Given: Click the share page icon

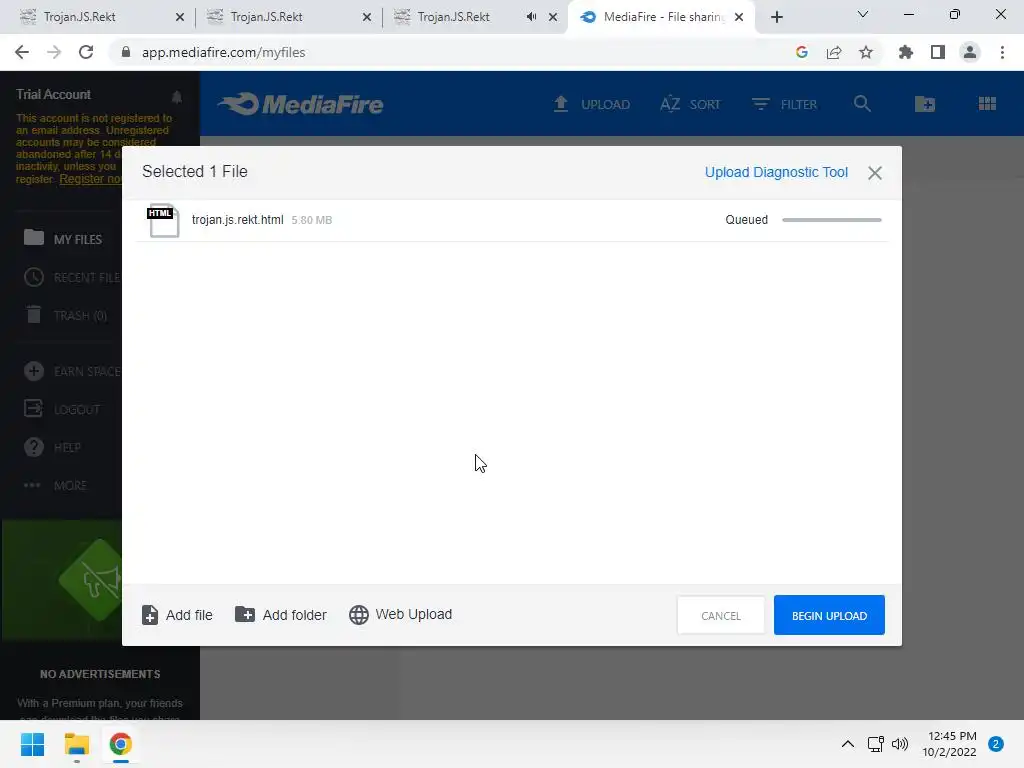Looking at the screenshot, I should click(834, 52).
